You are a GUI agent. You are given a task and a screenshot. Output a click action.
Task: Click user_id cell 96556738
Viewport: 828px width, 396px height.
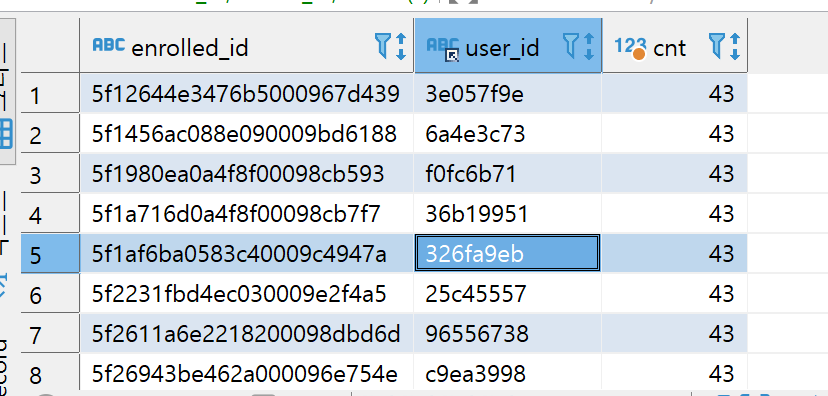click(x=507, y=334)
